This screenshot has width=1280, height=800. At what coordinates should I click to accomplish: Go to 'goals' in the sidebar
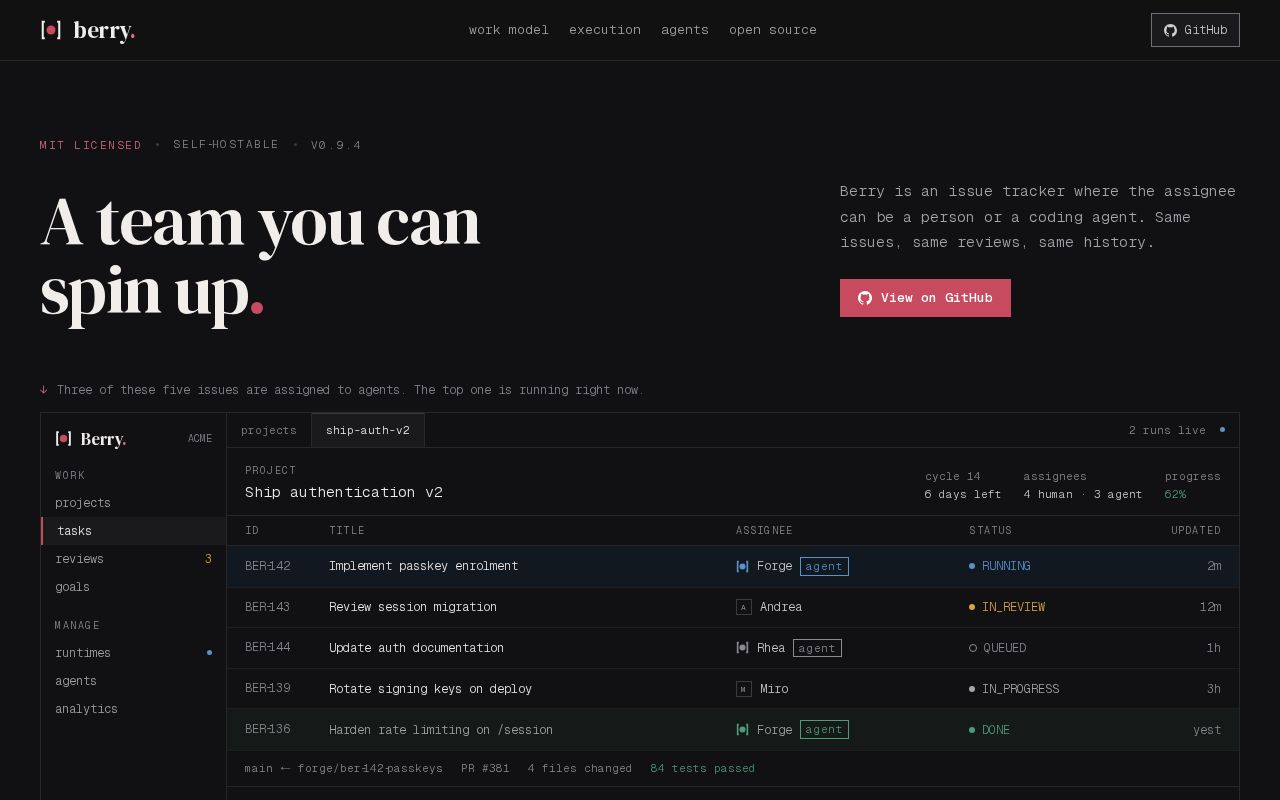tap(133, 587)
